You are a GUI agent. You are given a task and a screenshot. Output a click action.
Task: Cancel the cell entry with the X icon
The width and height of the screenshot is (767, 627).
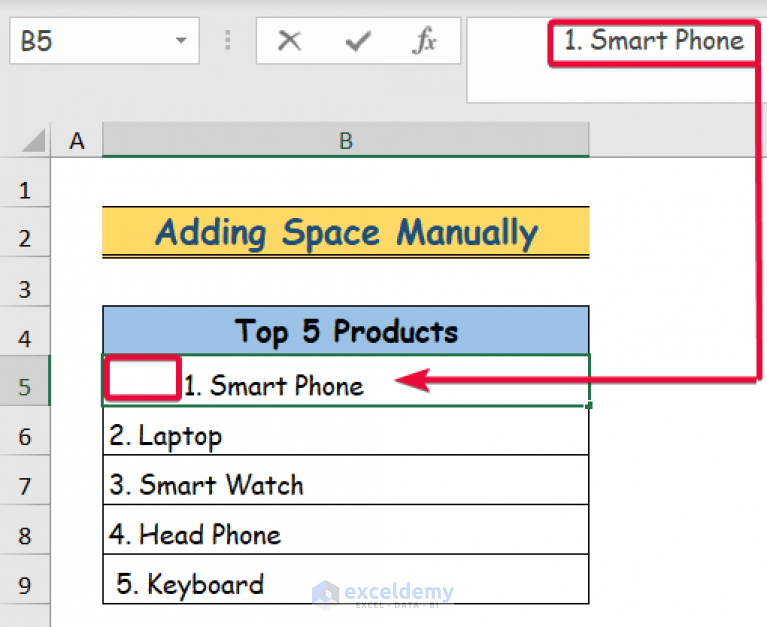tap(289, 41)
